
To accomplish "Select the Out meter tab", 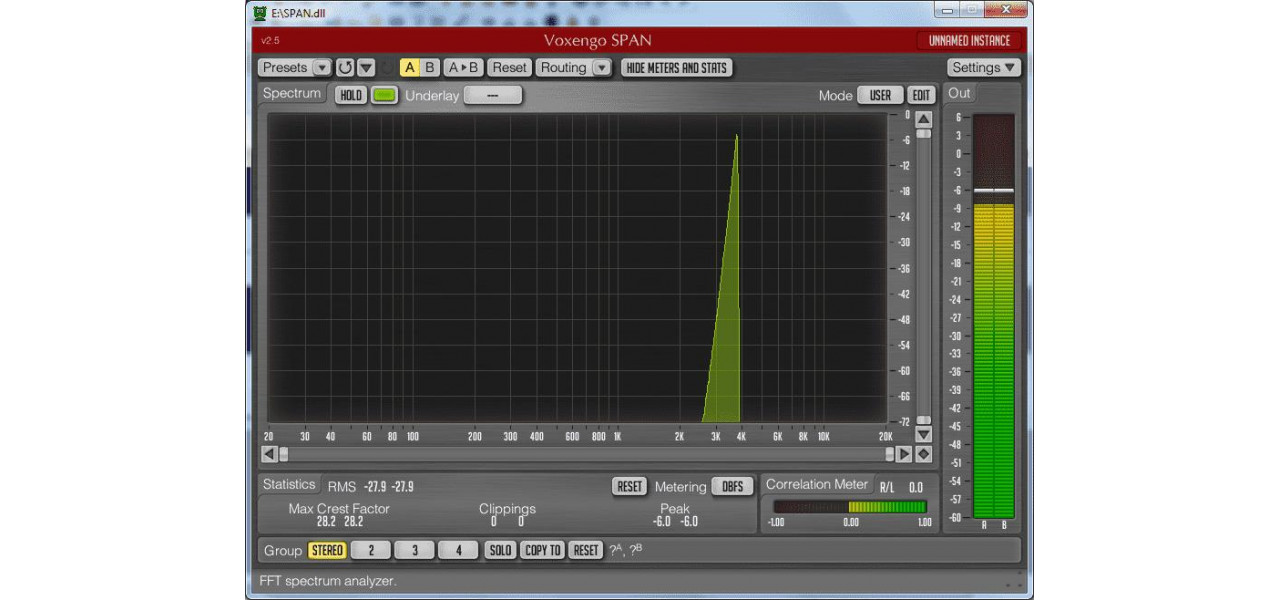I will point(959,93).
